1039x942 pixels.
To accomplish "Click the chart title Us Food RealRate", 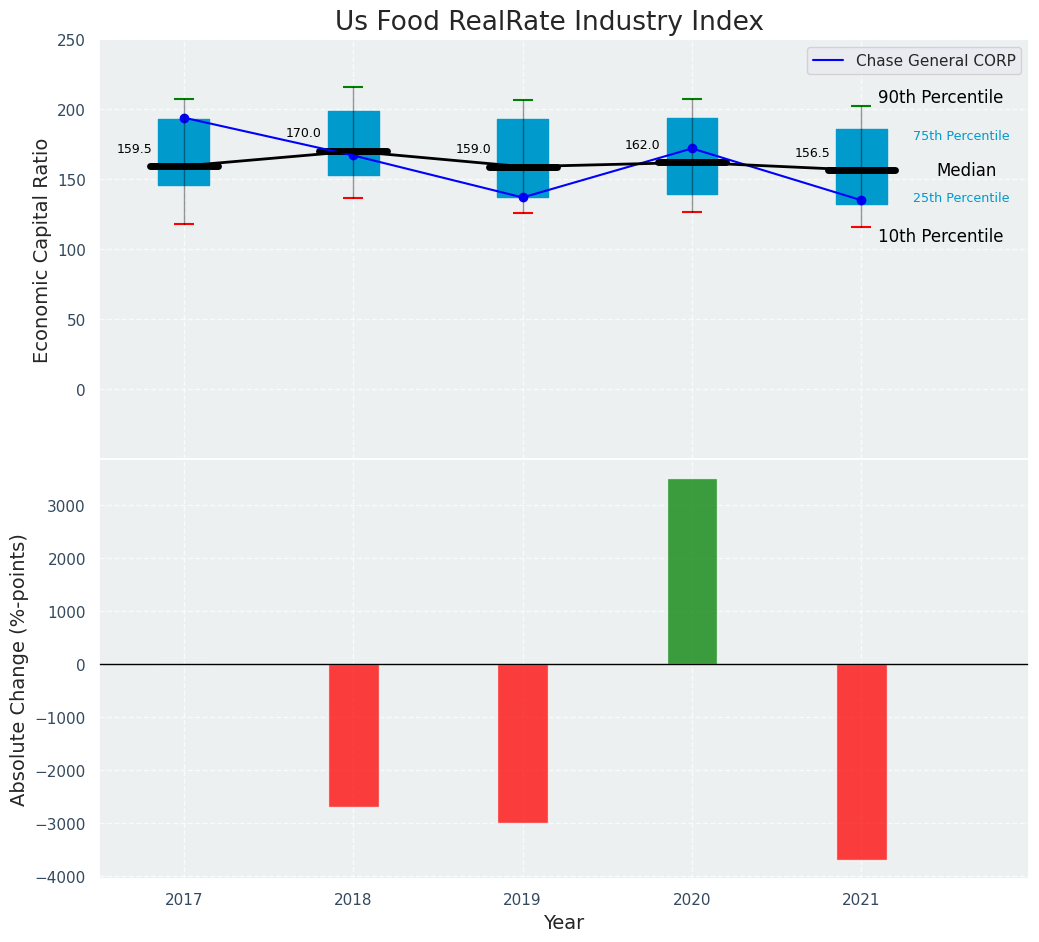I will click(x=549, y=22).
